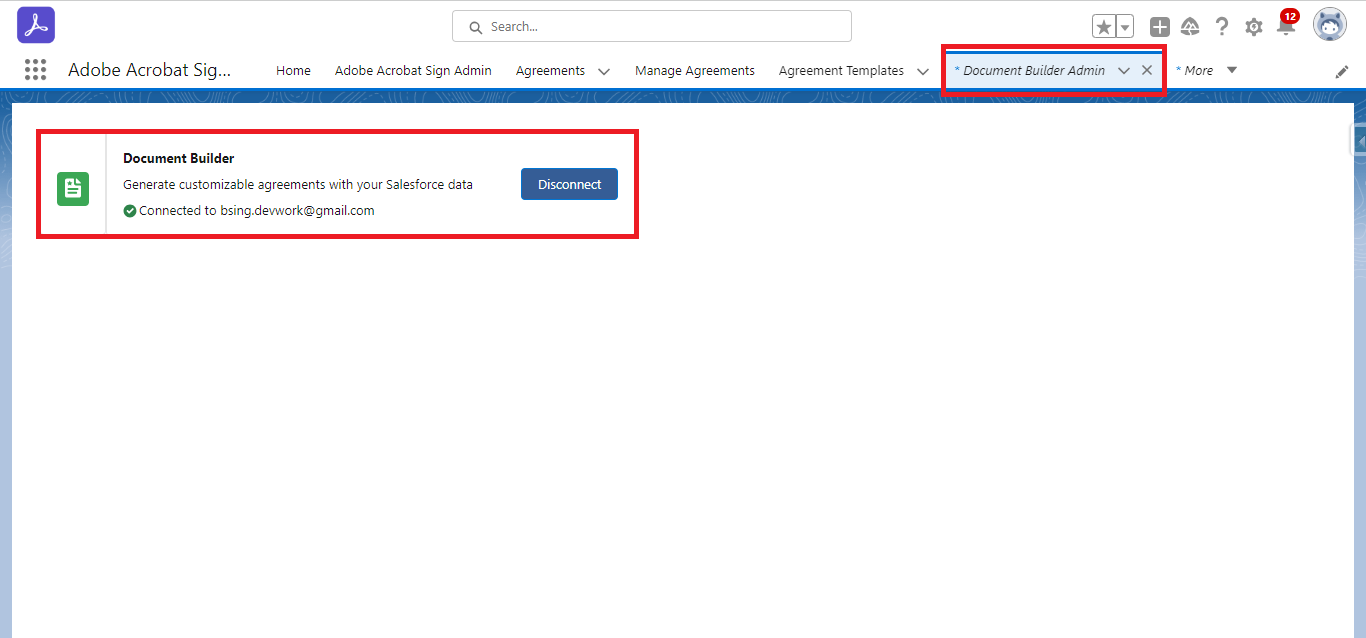Viewport: 1366px width, 638px height.
Task: Open Global Actions plus icon
Action: (x=1160, y=27)
